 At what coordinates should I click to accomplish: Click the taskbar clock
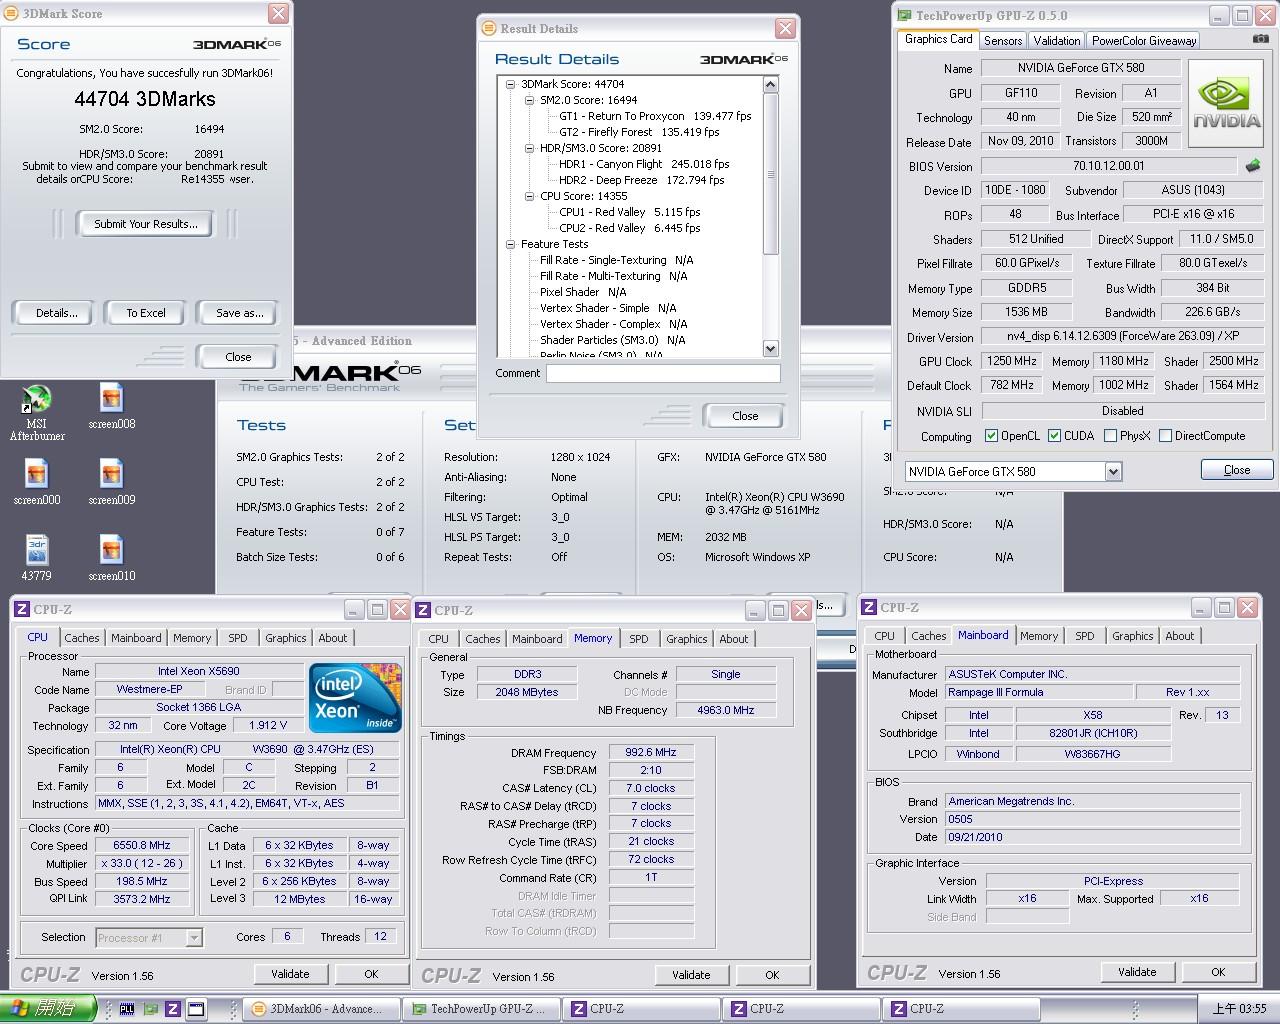point(1239,1009)
